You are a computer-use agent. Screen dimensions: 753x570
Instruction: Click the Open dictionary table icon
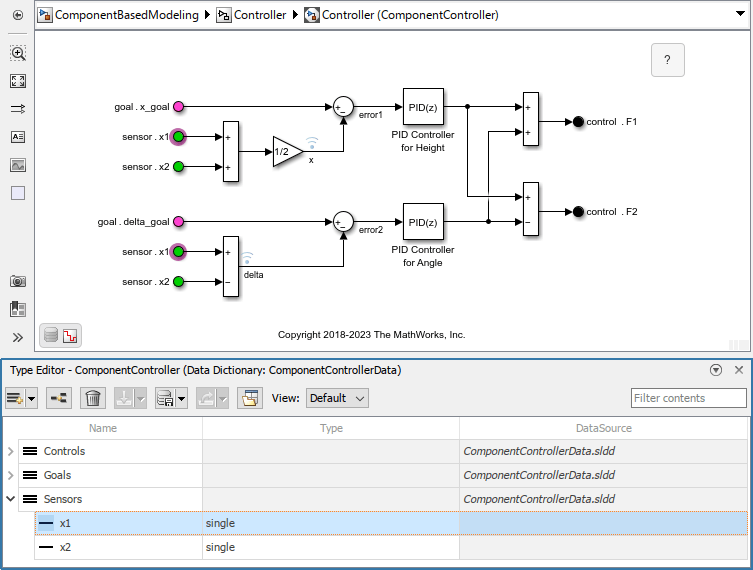click(x=250, y=398)
